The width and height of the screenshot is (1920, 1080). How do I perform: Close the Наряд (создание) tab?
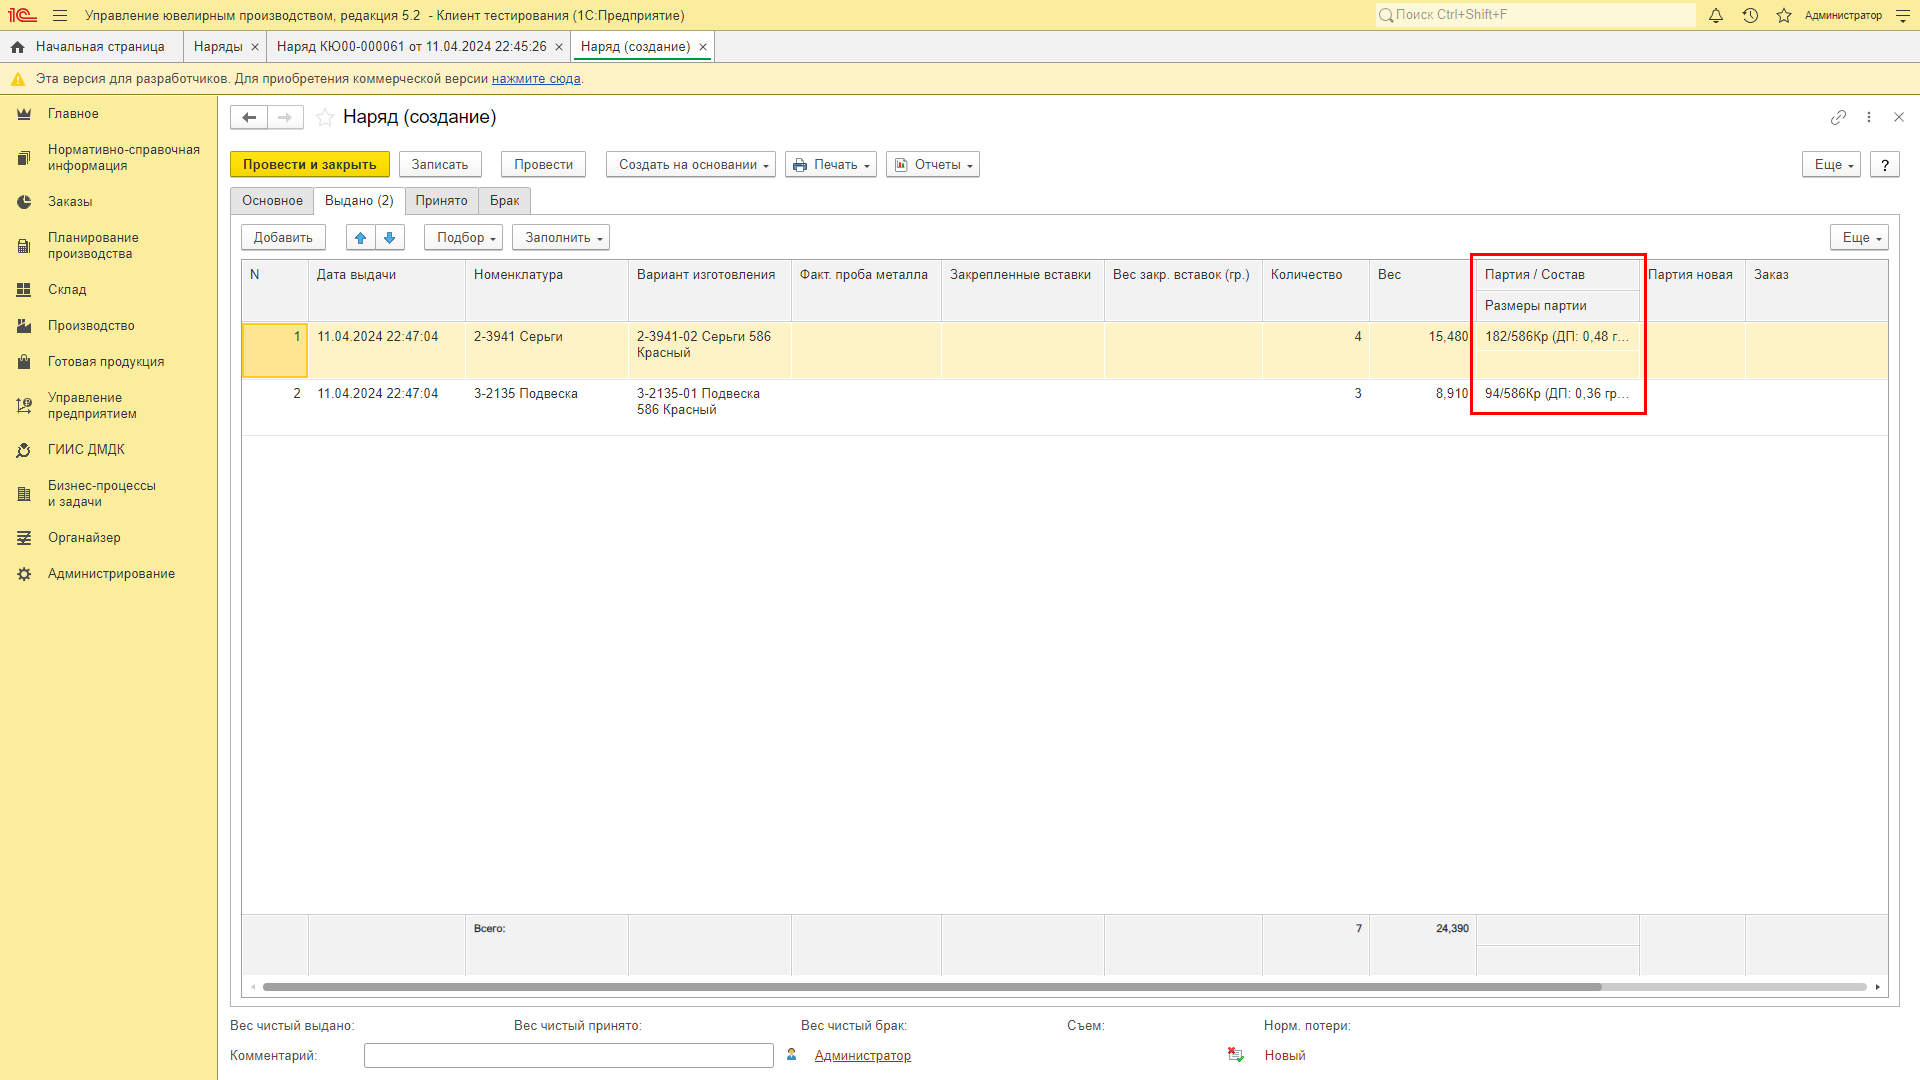point(703,47)
